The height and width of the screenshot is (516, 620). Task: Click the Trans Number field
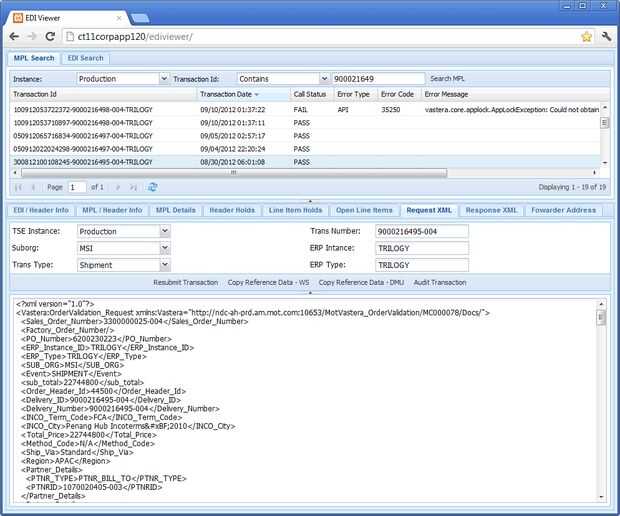pyautogui.click(x=422, y=231)
